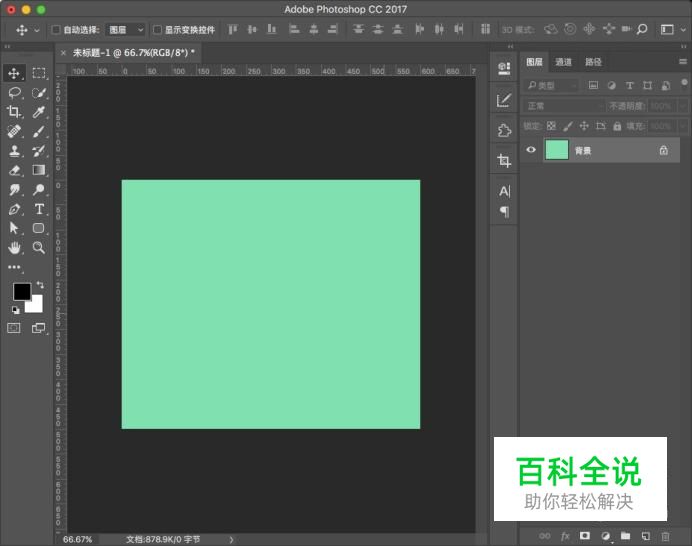Select the Horizontal Type tool
This screenshot has height=546, width=692.
39,208
